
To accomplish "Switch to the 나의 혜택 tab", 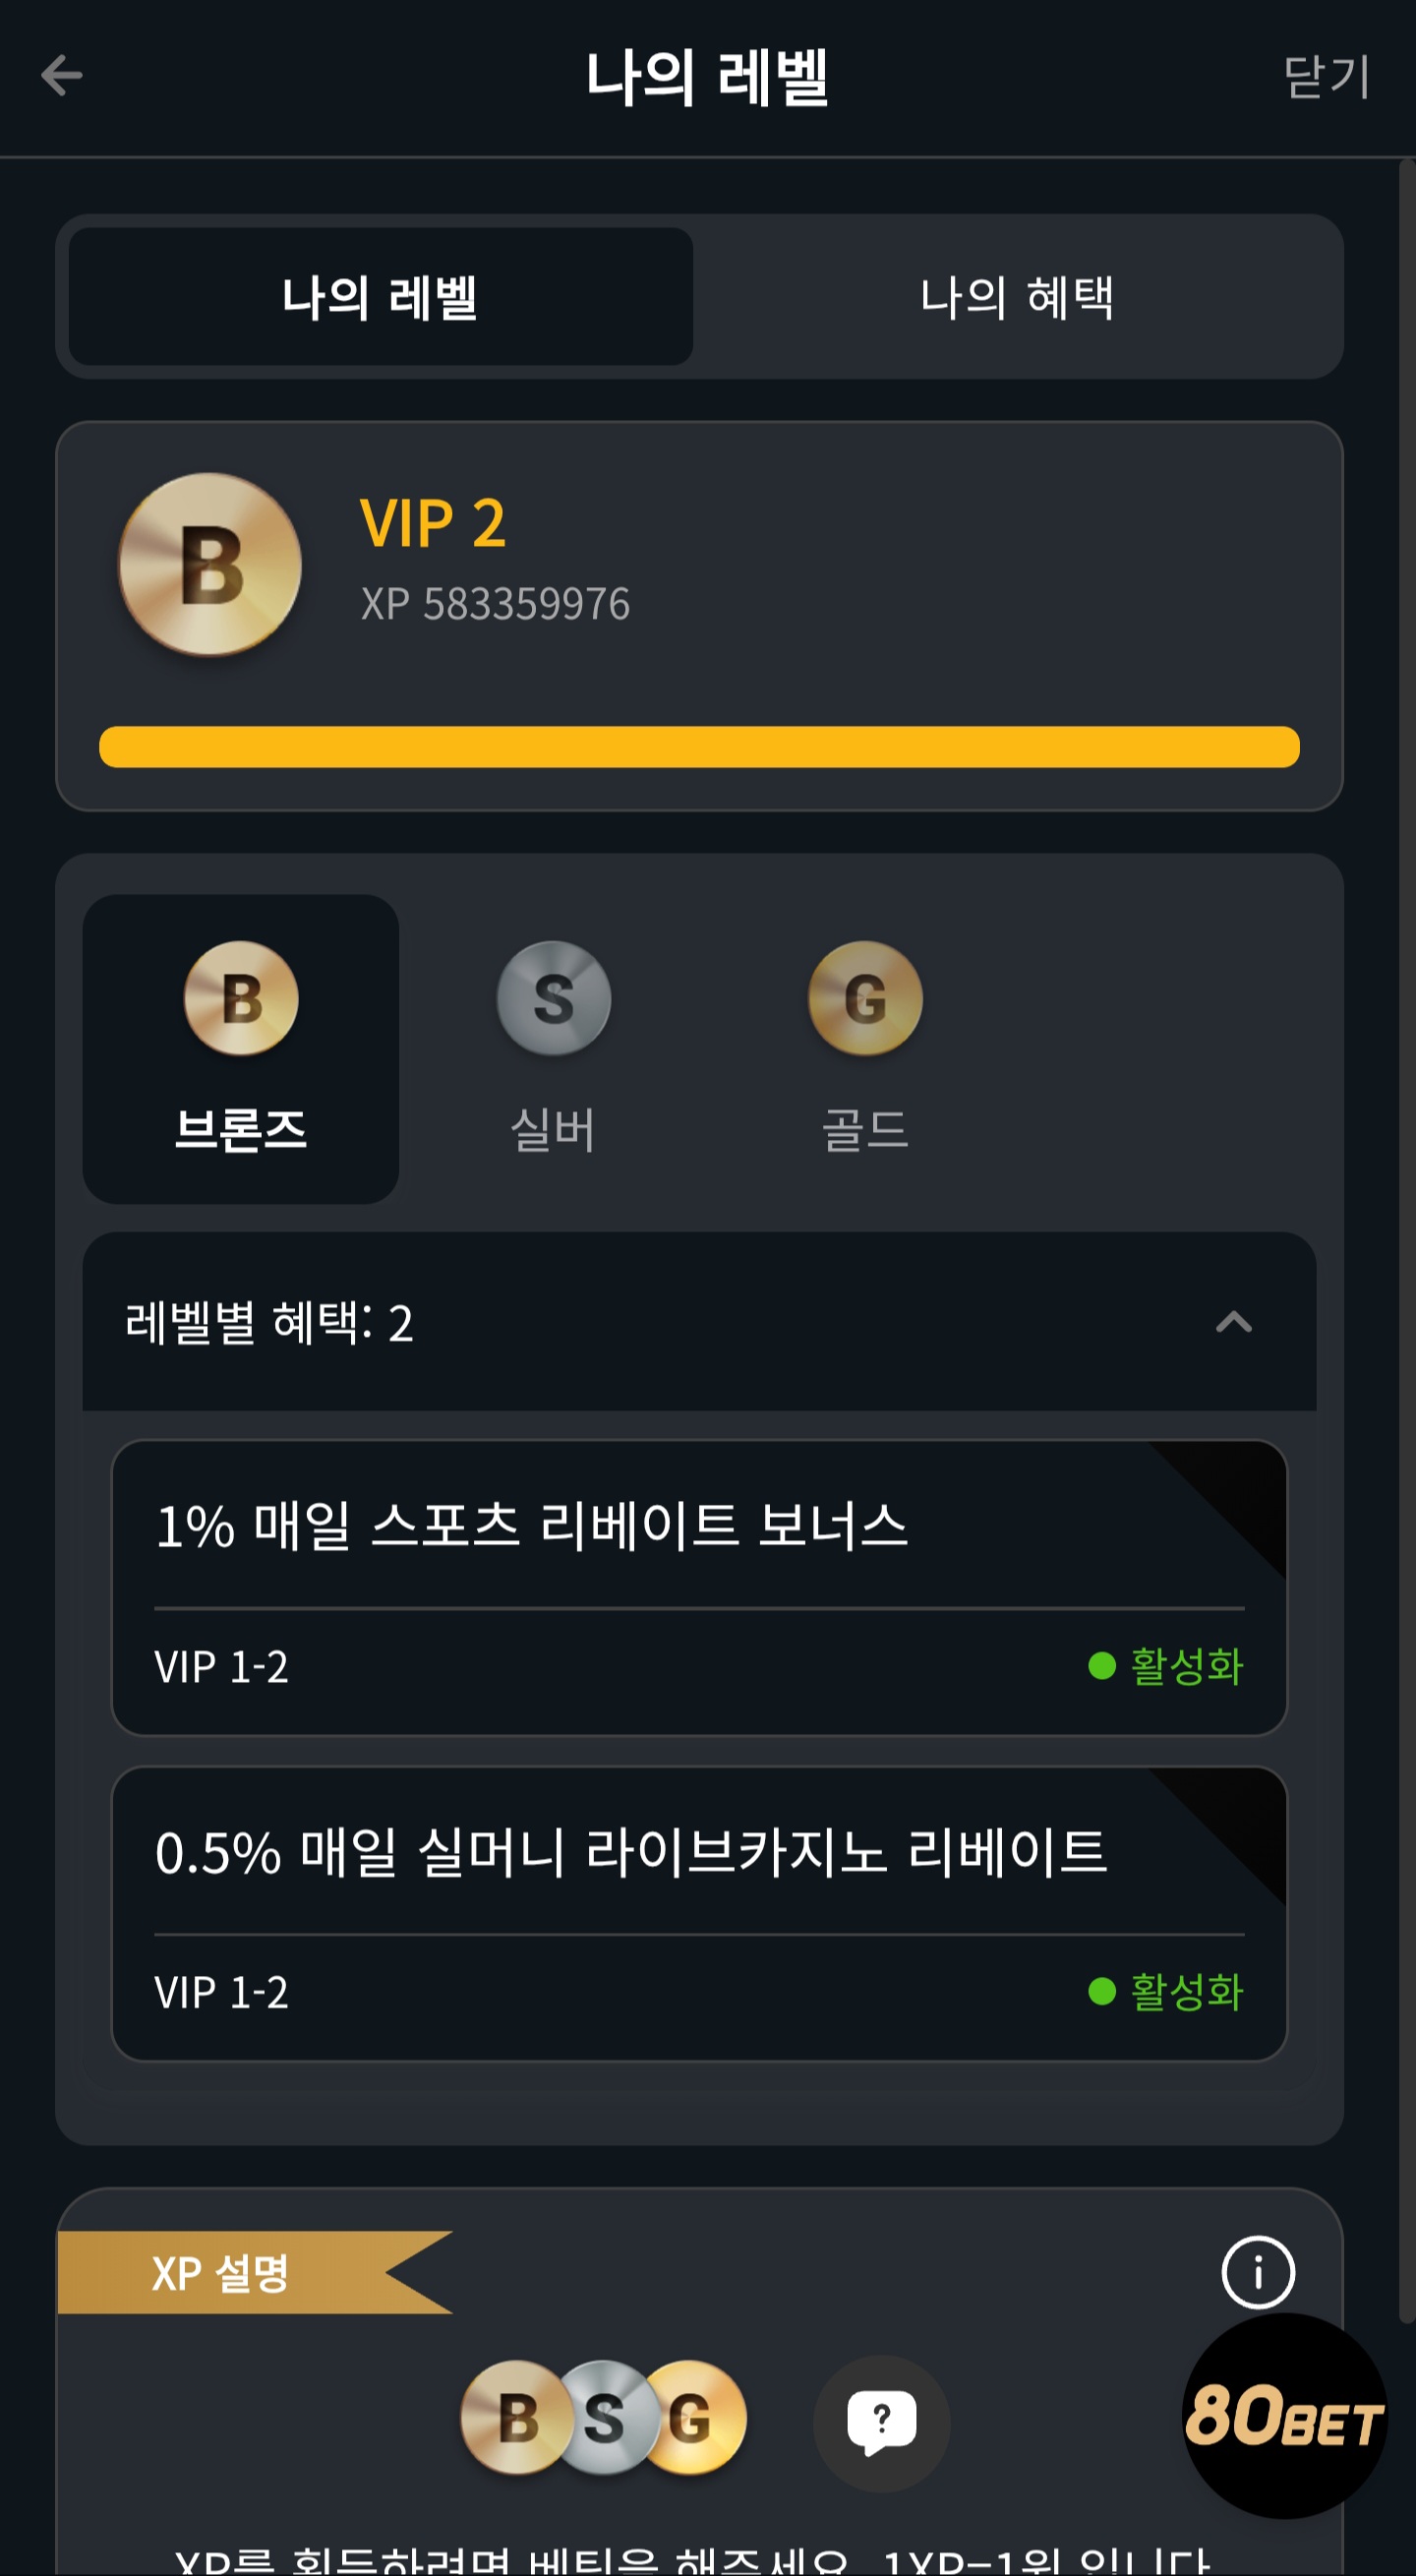I will coord(1017,297).
